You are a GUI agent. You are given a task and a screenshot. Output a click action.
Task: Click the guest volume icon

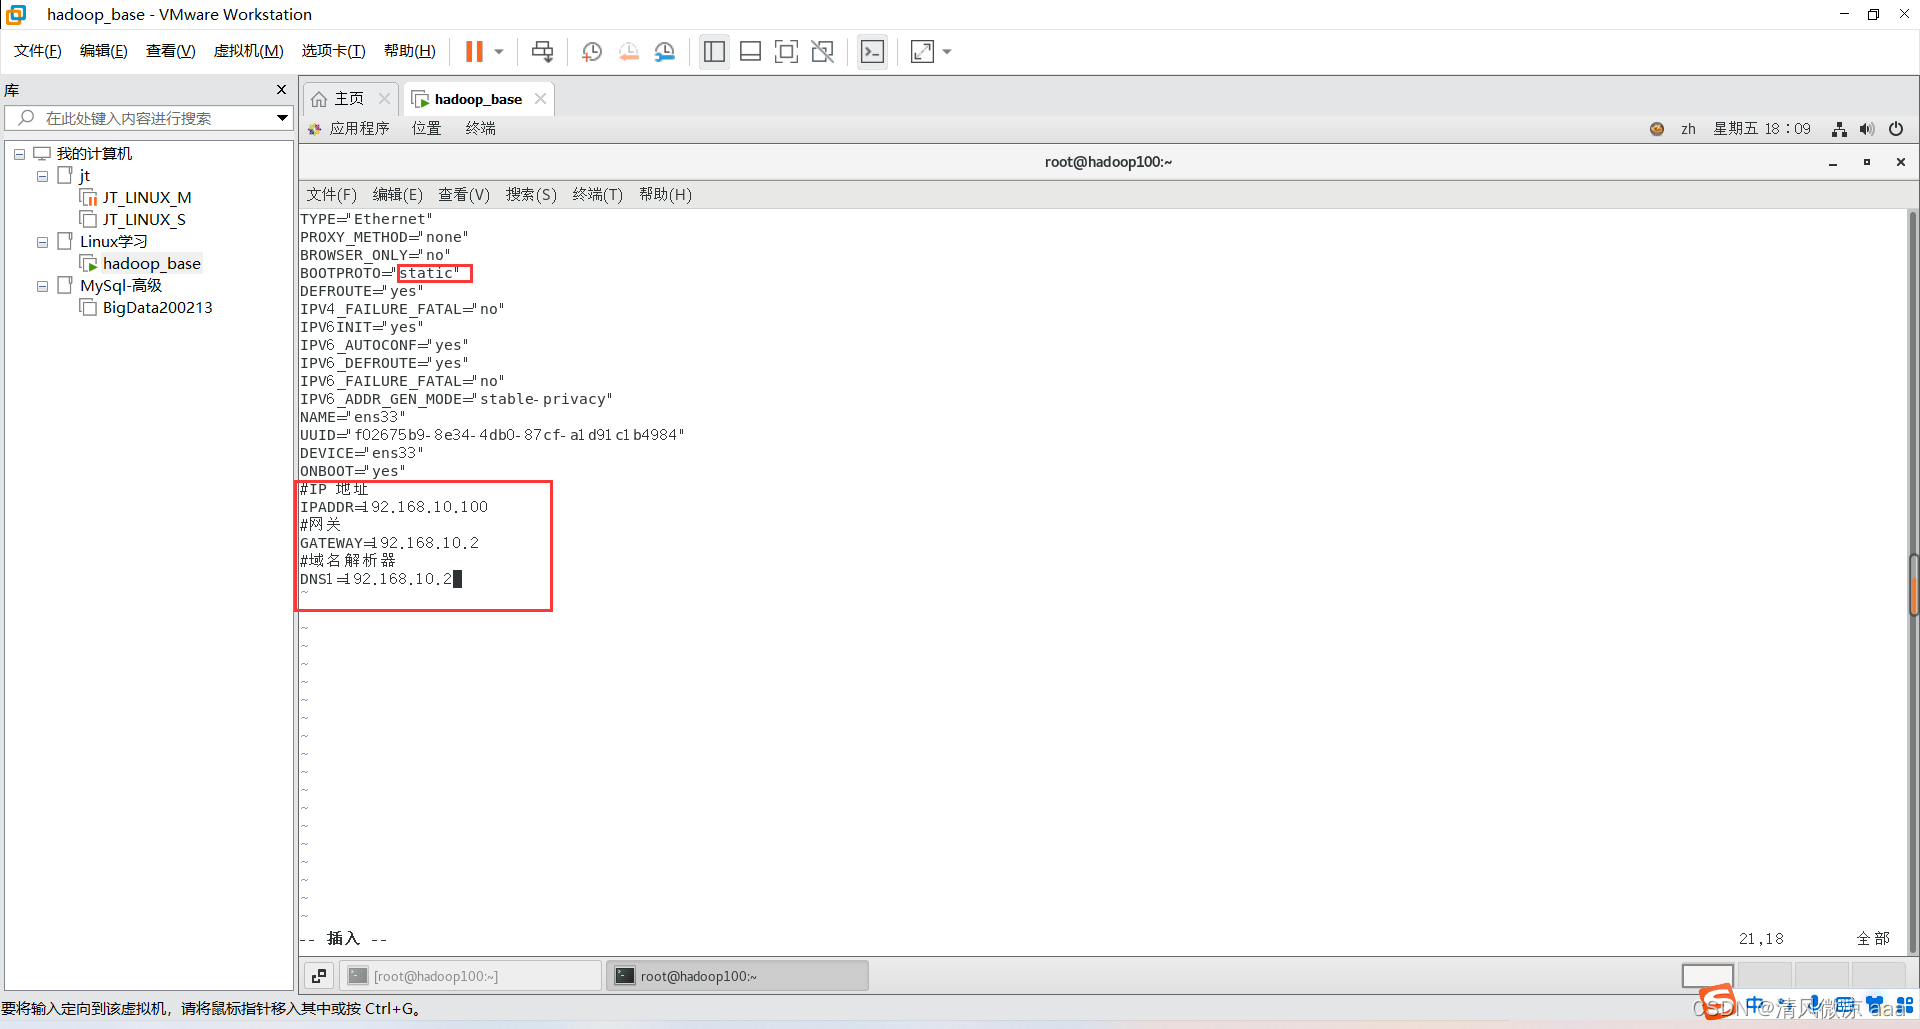pos(1867,129)
